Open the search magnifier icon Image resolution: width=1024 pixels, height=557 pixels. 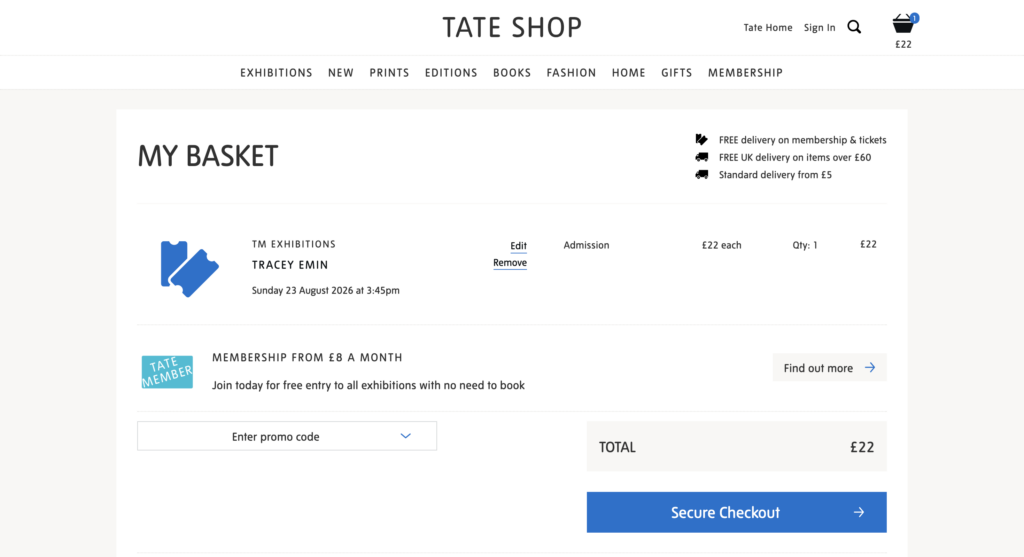(854, 27)
